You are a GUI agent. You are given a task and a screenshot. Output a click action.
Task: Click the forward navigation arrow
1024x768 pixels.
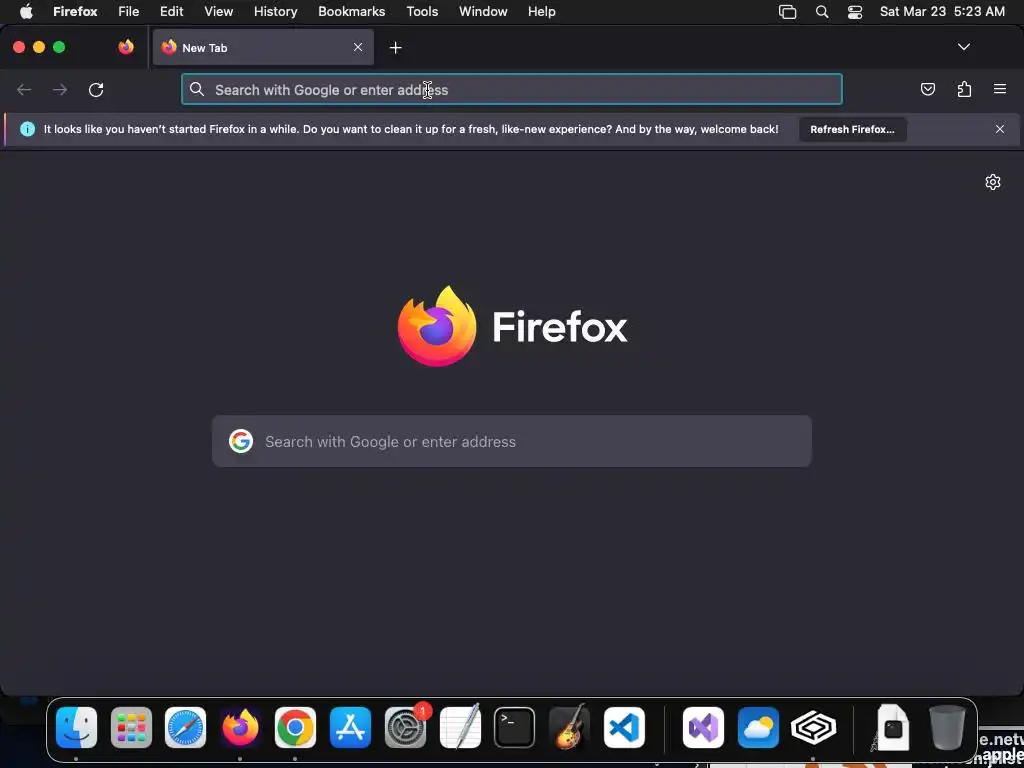[60, 89]
